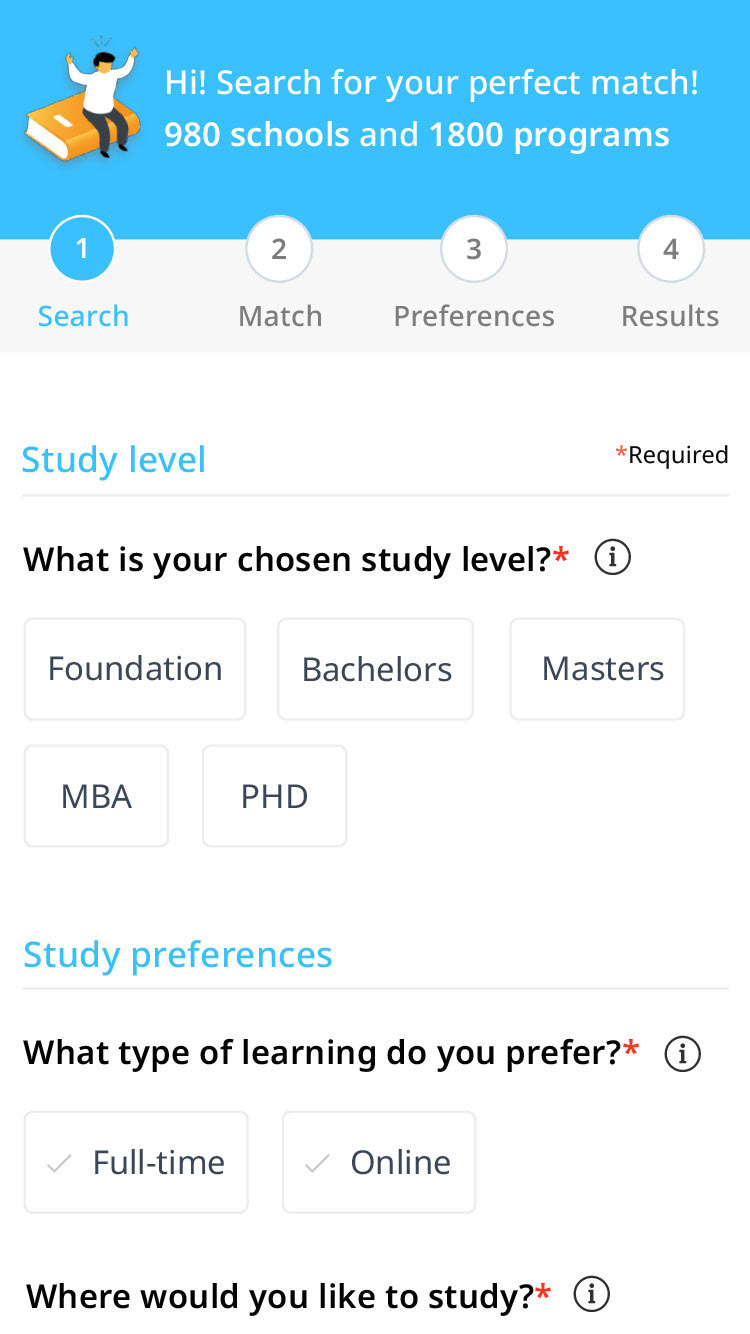Screen dimensions: 750x1334
Task: Click the Search step label
Action: (83, 316)
